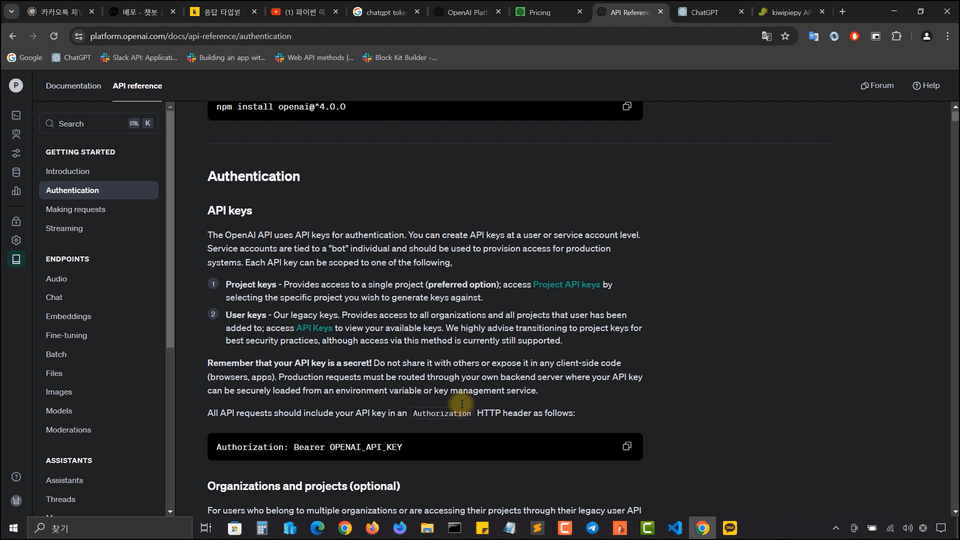Go to the Fine-tuning endpoint page

coord(66,335)
